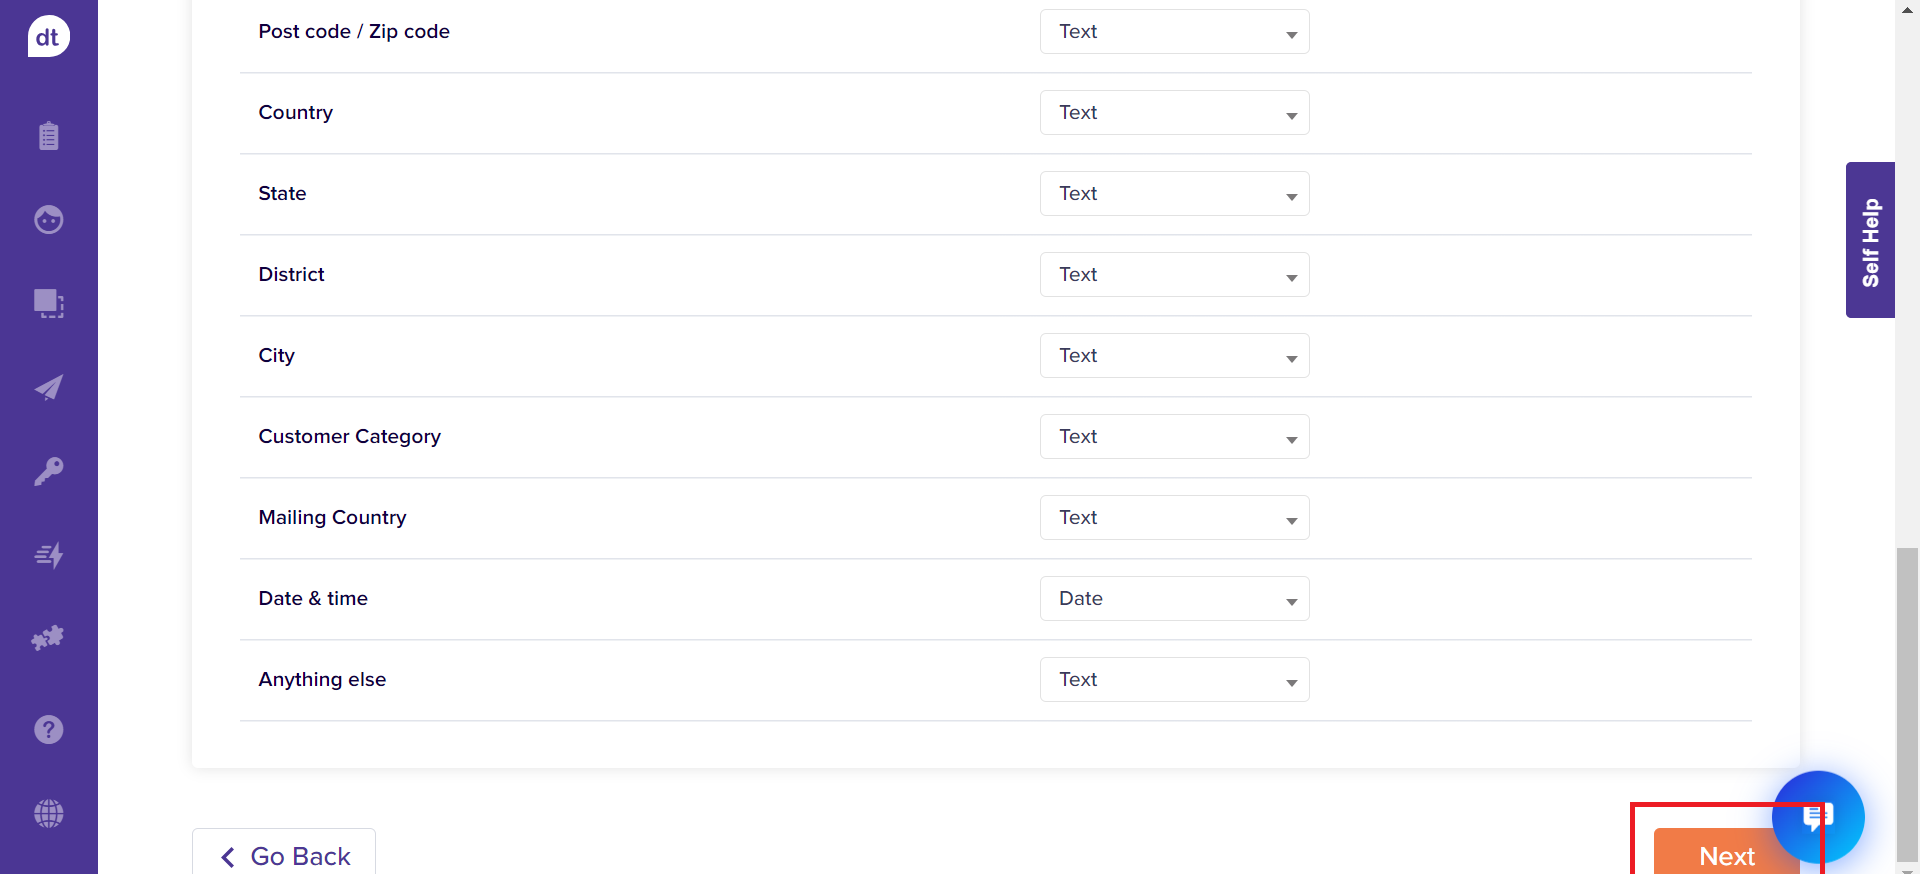
Task: Click the dt logo icon
Action: click(x=48, y=37)
